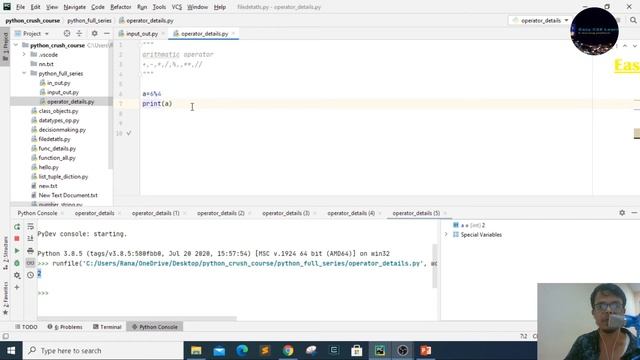Hide the Python Console tool window
The width and height of the screenshot is (640, 360).
(634, 213)
